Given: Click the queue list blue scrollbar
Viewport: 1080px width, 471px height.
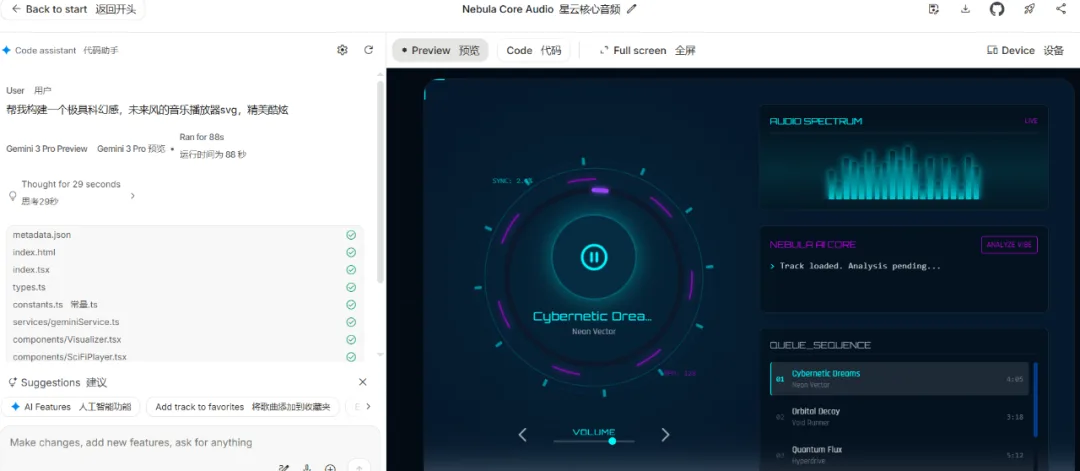Looking at the screenshot, I should (x=1035, y=399).
